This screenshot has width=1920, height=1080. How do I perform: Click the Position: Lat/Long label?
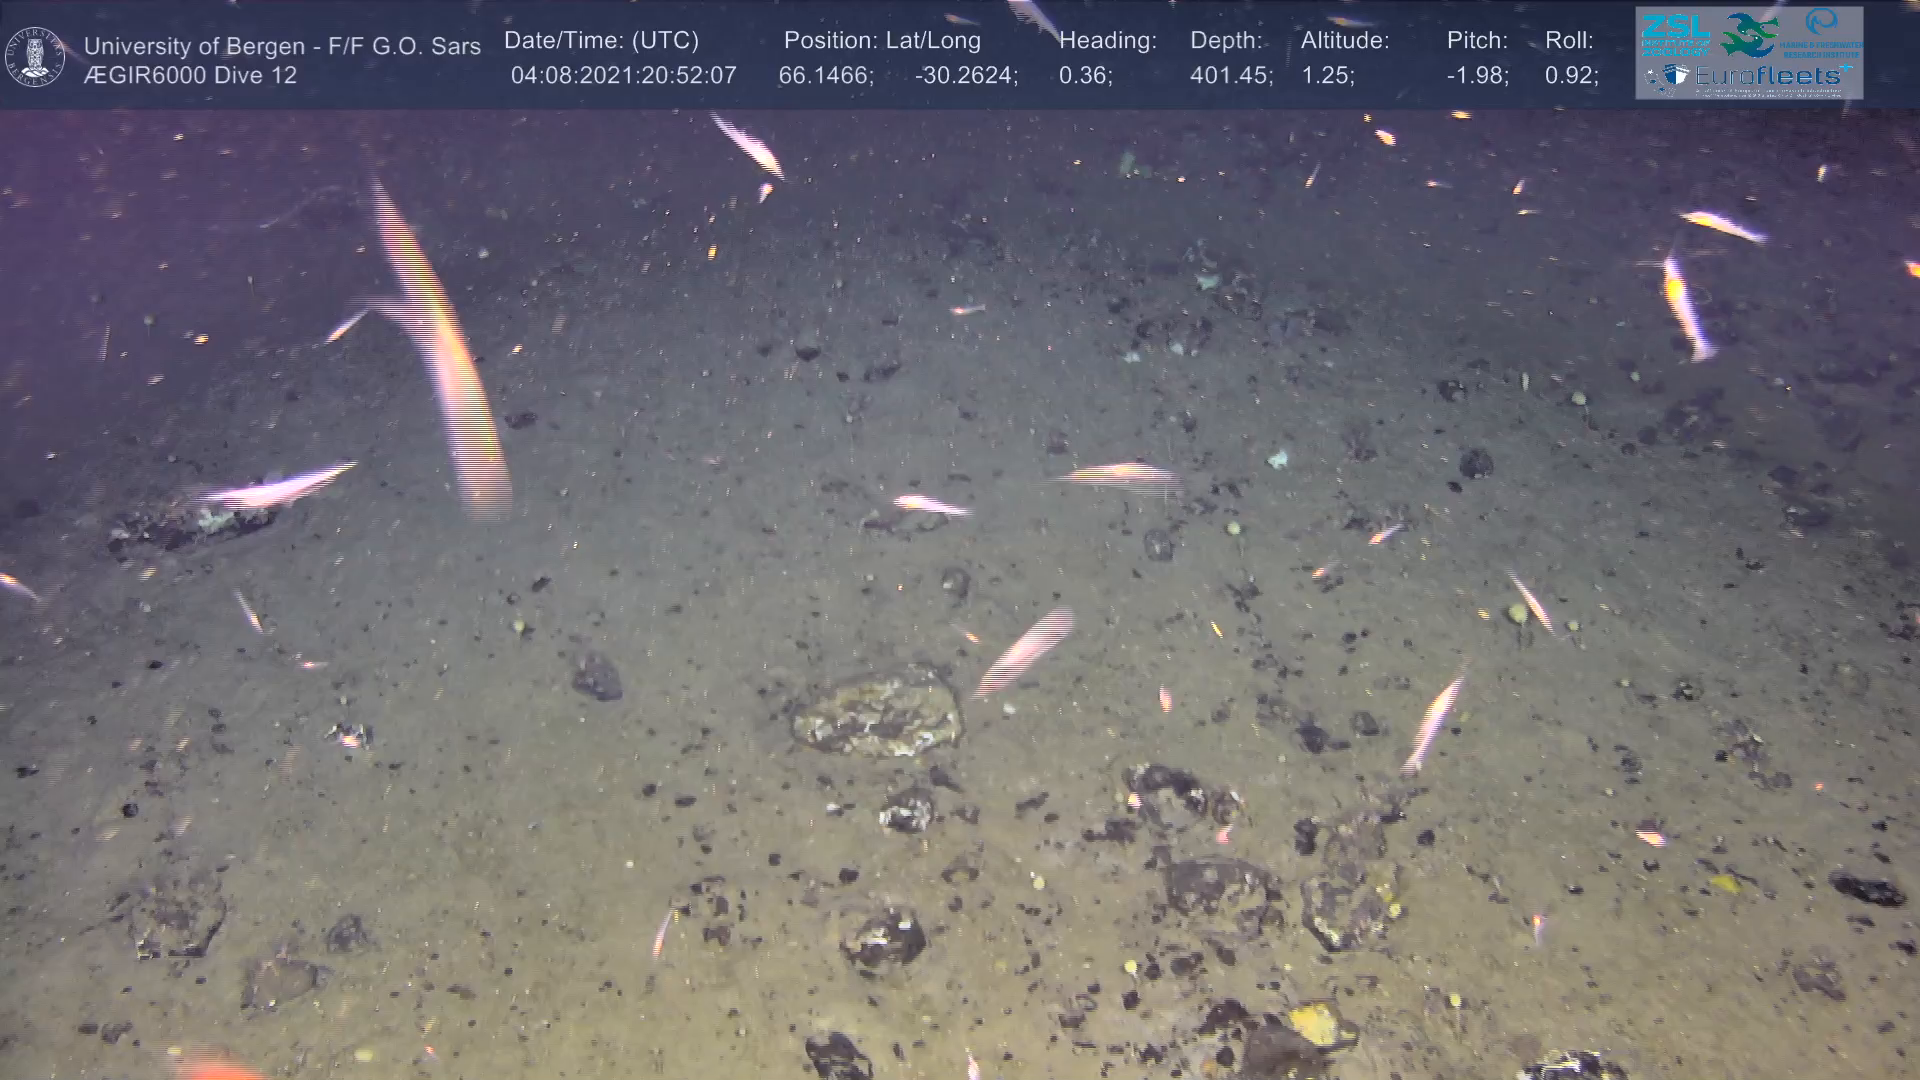click(882, 41)
